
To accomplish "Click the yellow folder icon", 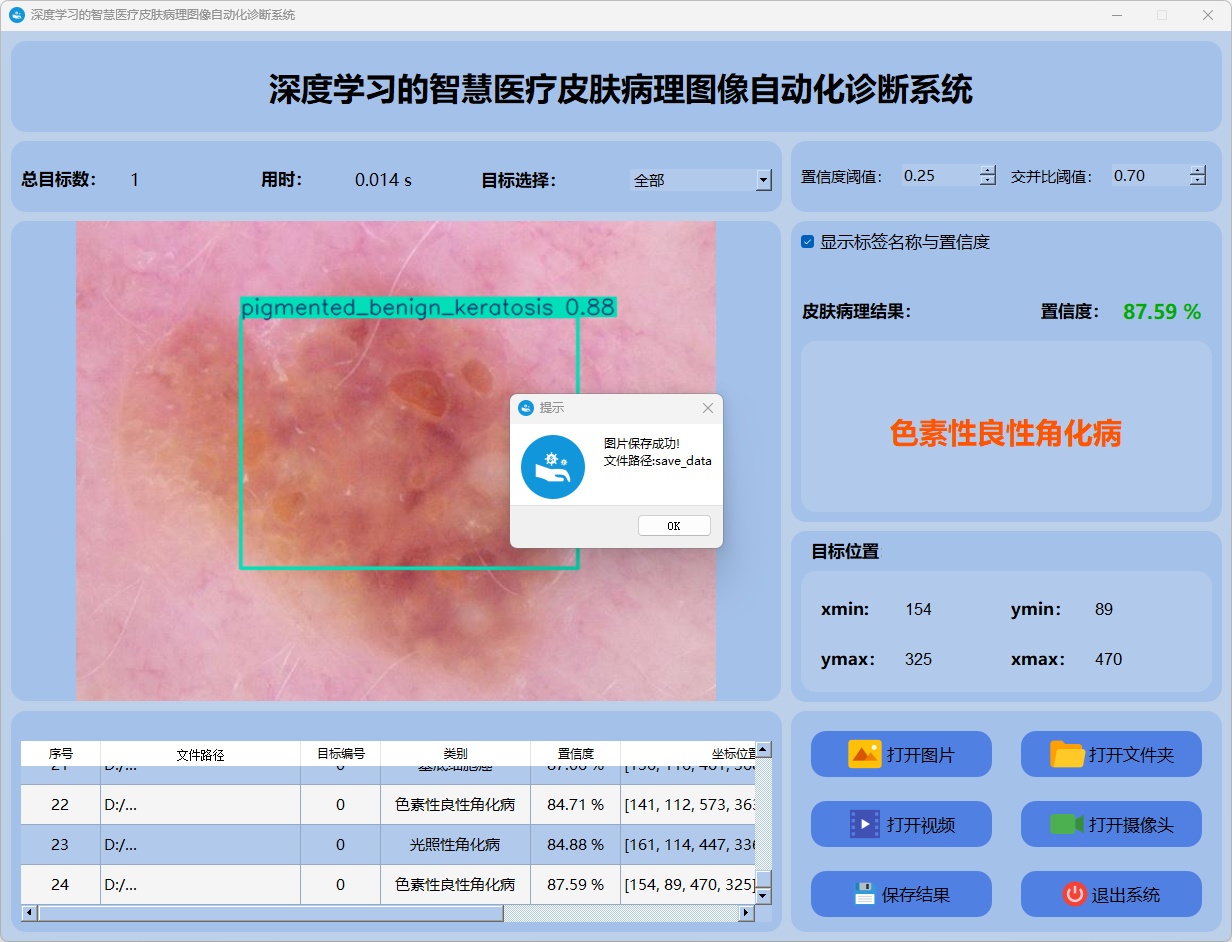I will pyautogui.click(x=1067, y=754).
